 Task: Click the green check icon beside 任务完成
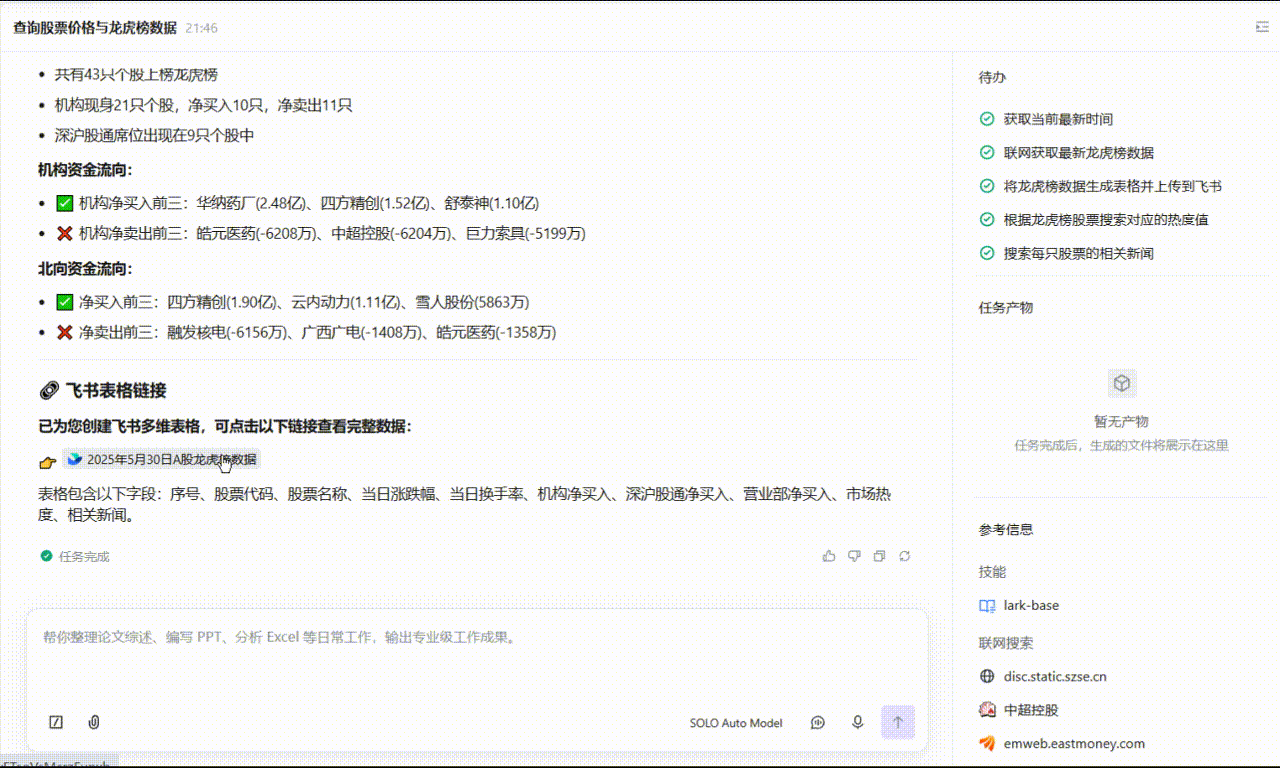pyautogui.click(x=46, y=556)
